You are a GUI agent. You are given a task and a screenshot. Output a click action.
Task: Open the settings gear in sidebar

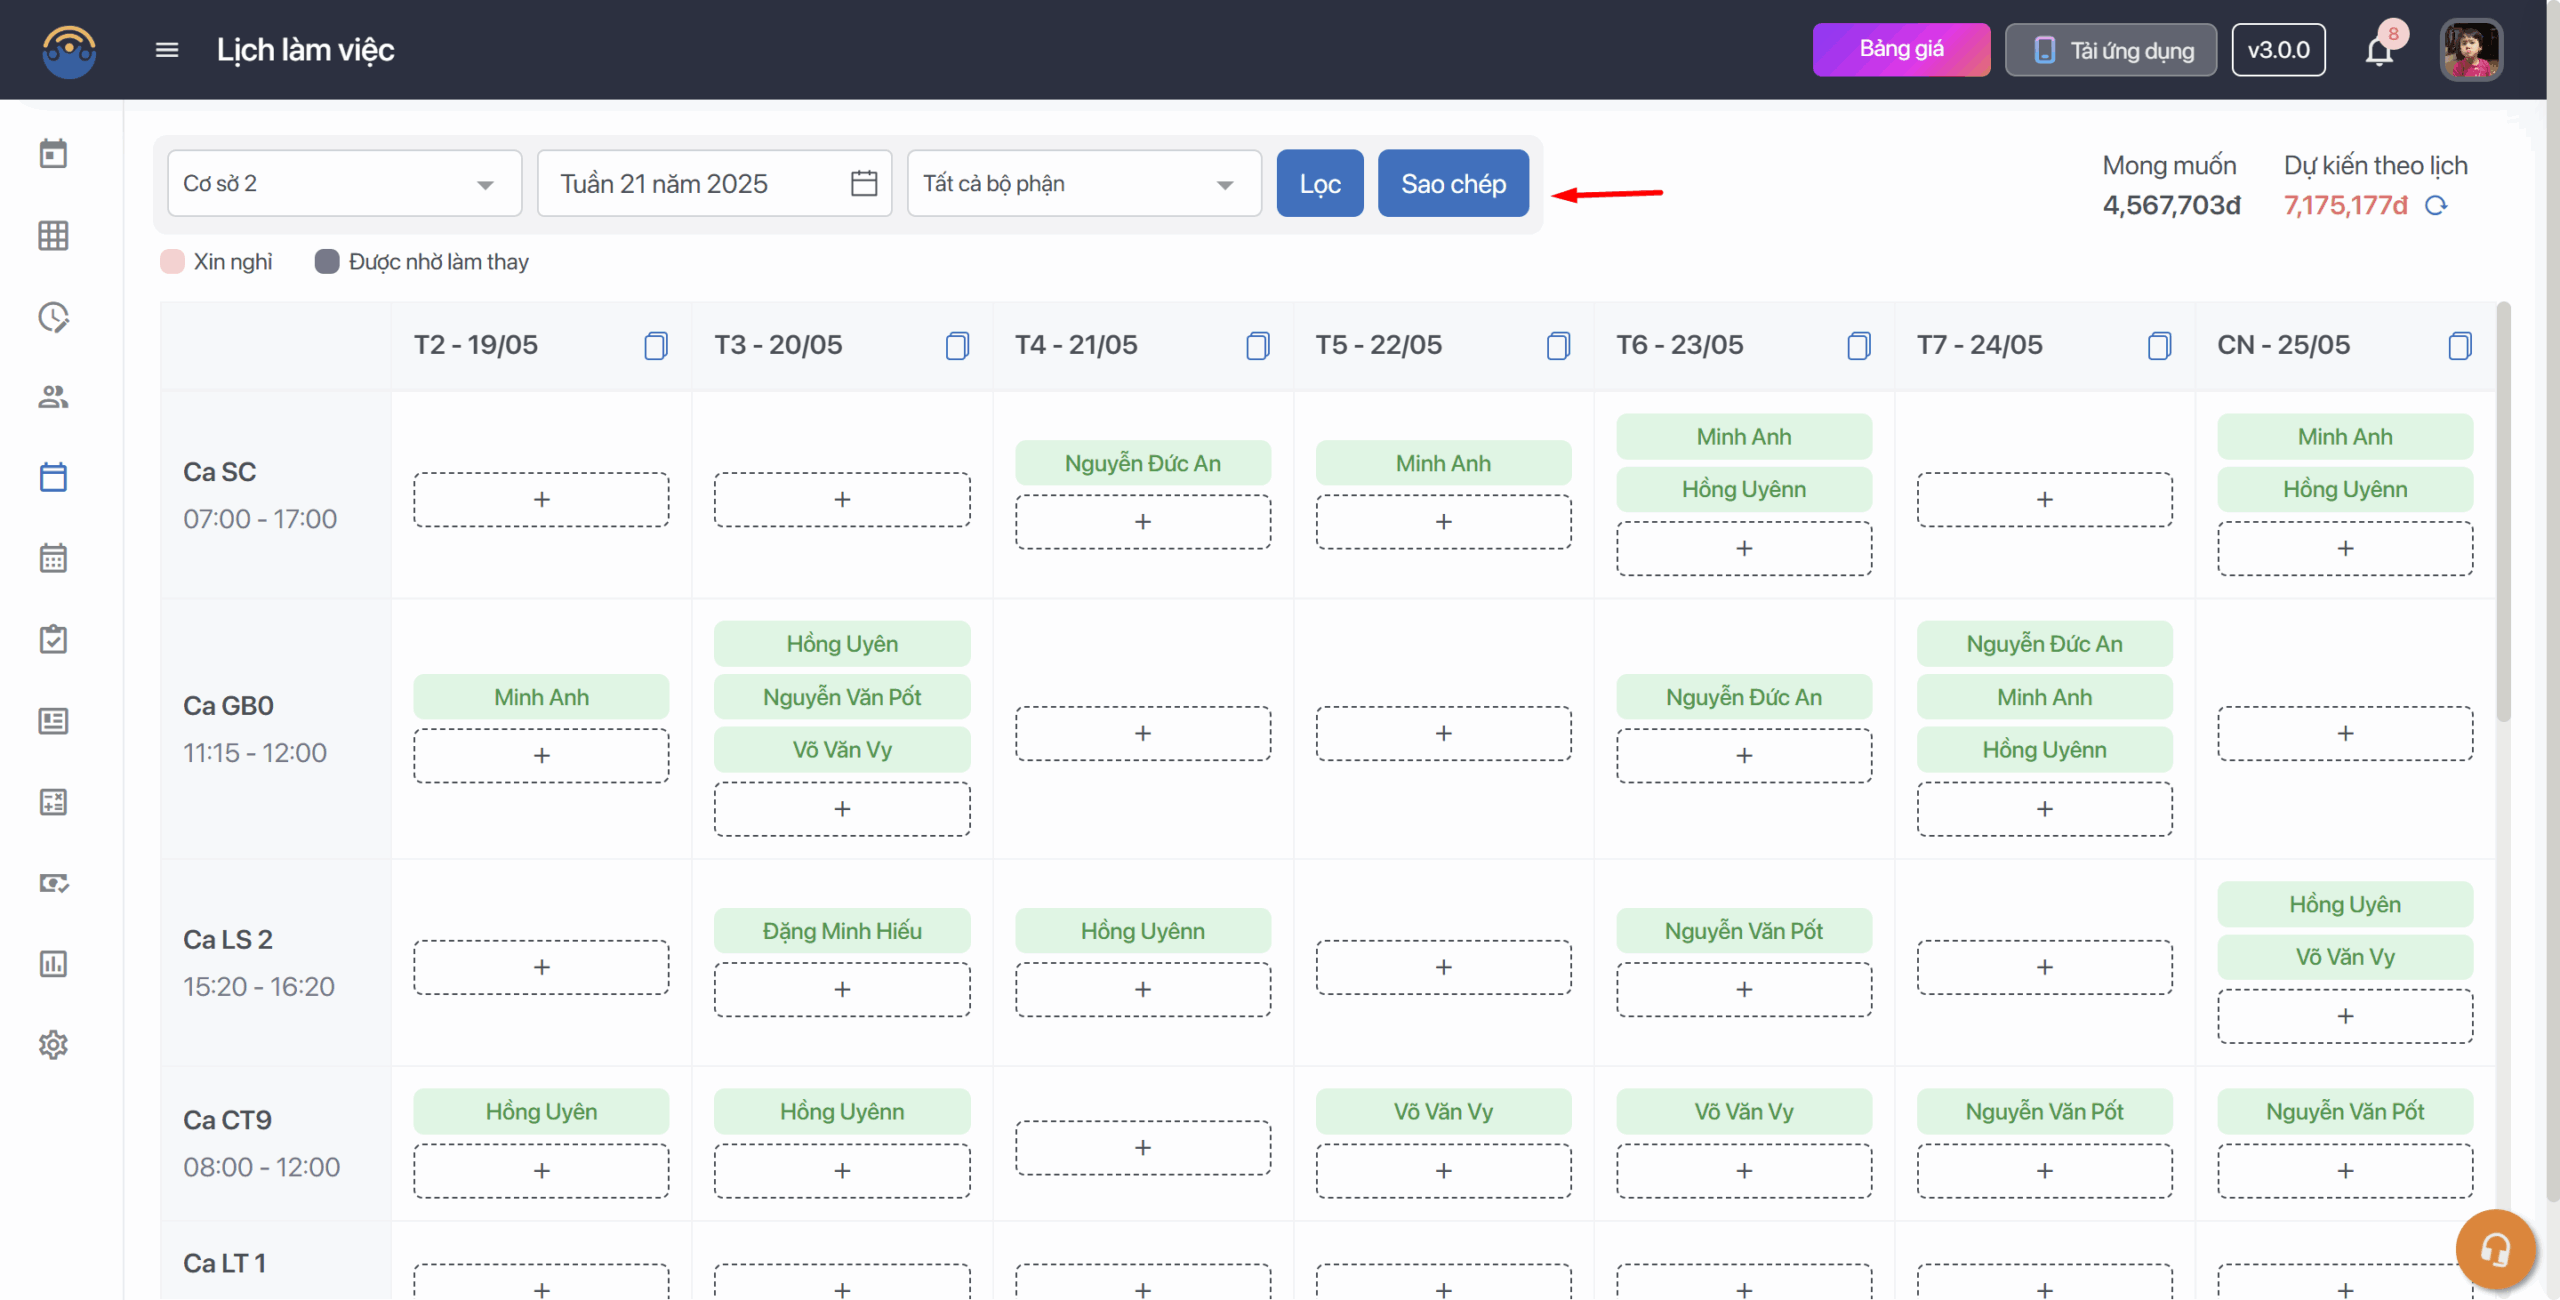point(53,1045)
